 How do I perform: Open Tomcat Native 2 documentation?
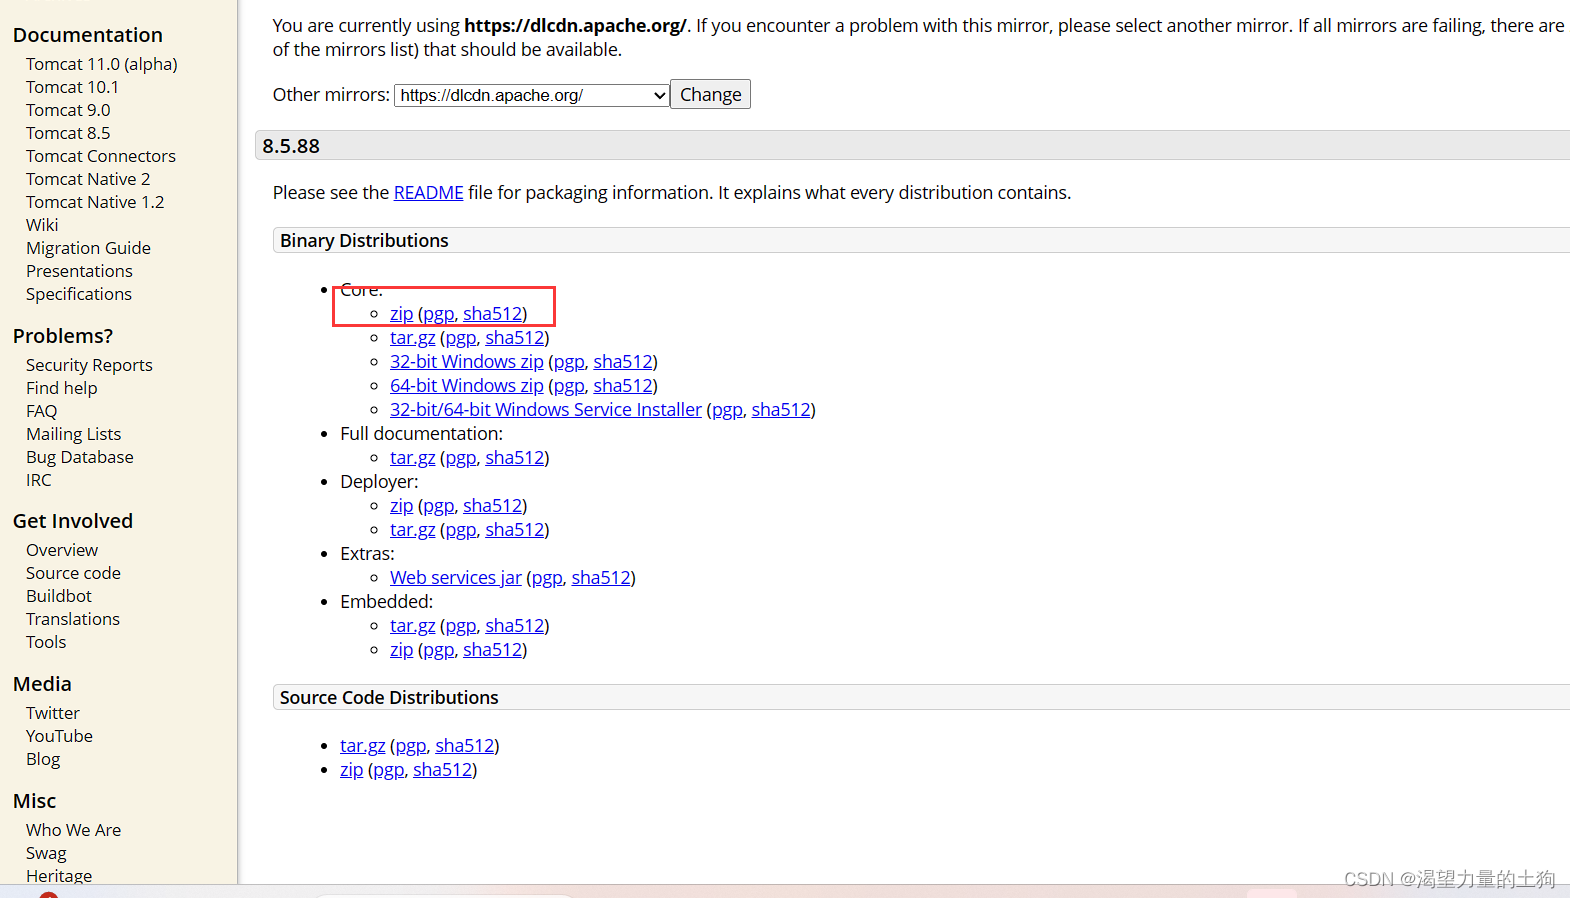[x=88, y=179]
